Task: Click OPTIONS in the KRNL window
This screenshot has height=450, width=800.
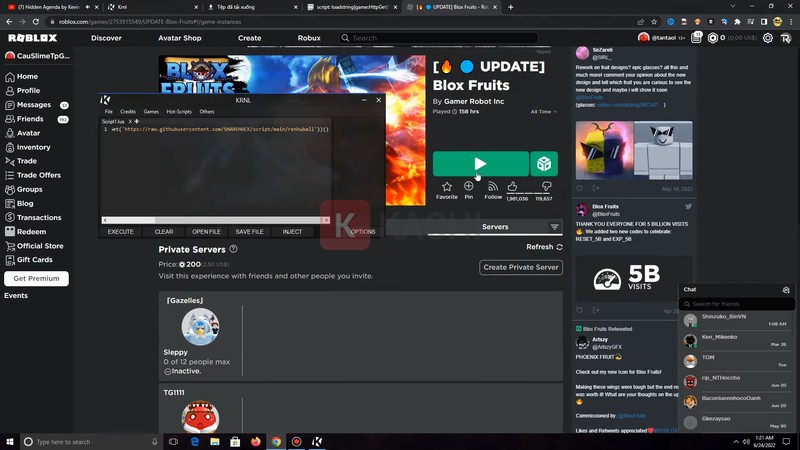Action: [x=363, y=232]
